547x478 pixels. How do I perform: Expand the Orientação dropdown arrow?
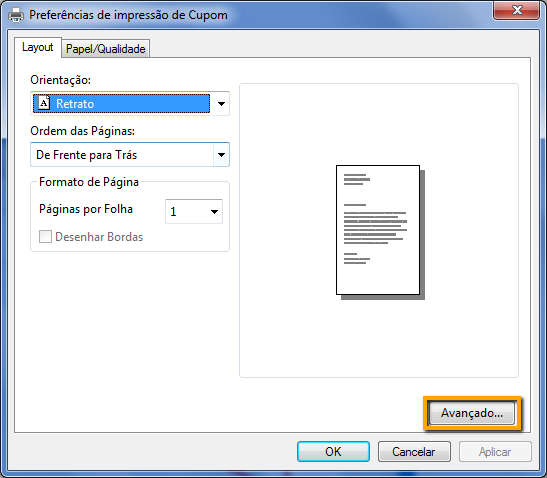tap(221, 104)
